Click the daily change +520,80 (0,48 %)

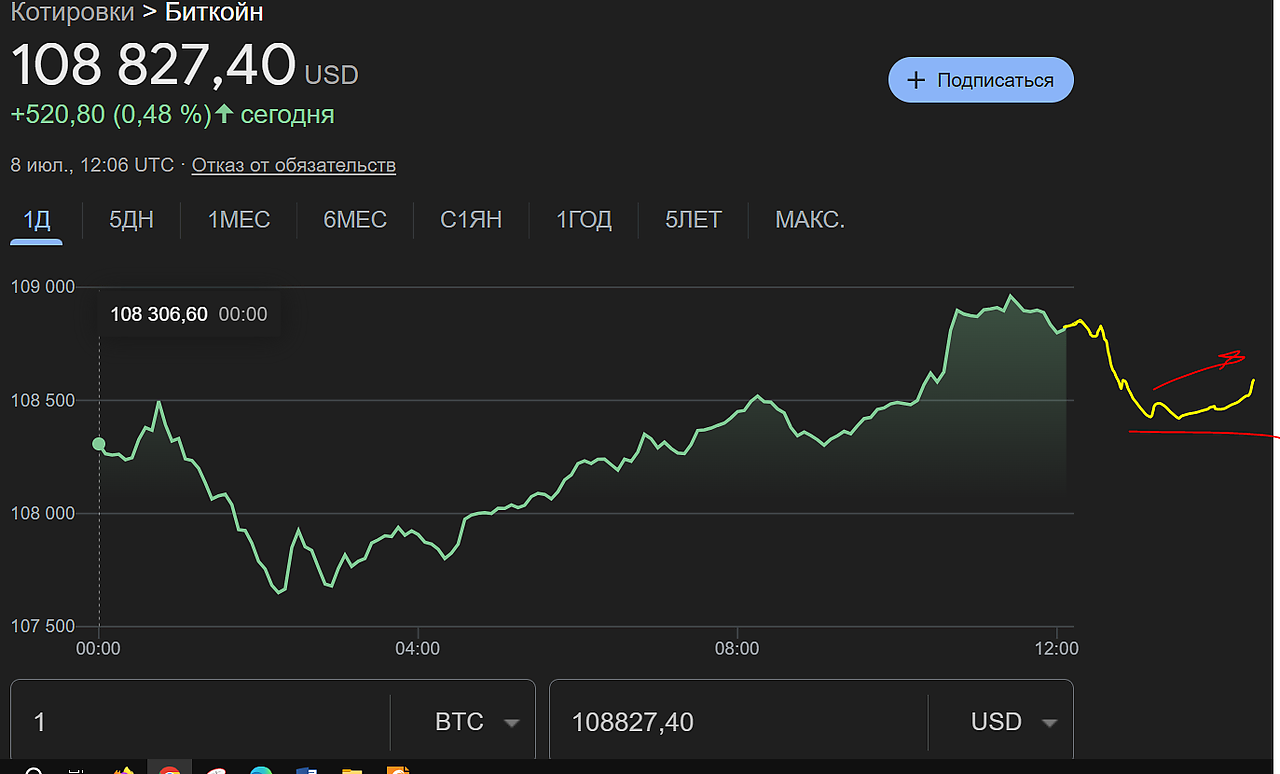pyautogui.click(x=110, y=115)
